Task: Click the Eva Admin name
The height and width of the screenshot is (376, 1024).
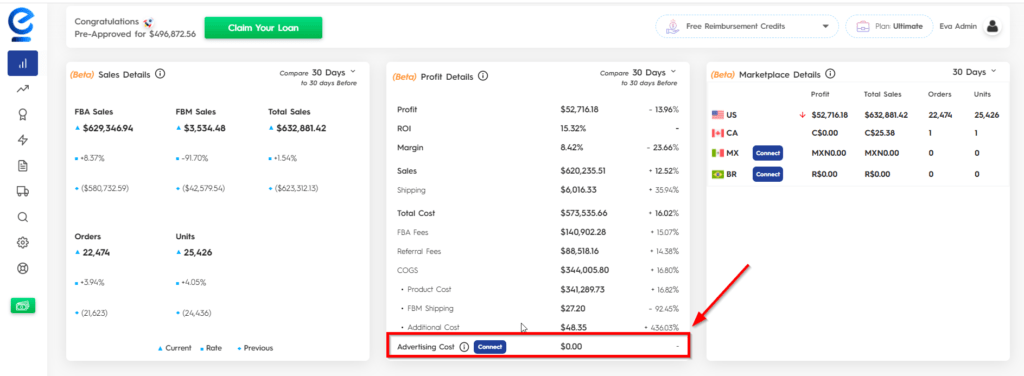Action: (x=958, y=27)
